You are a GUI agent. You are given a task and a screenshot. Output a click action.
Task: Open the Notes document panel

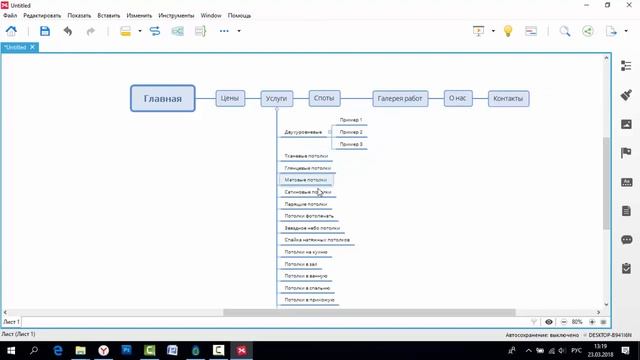[x=626, y=211]
